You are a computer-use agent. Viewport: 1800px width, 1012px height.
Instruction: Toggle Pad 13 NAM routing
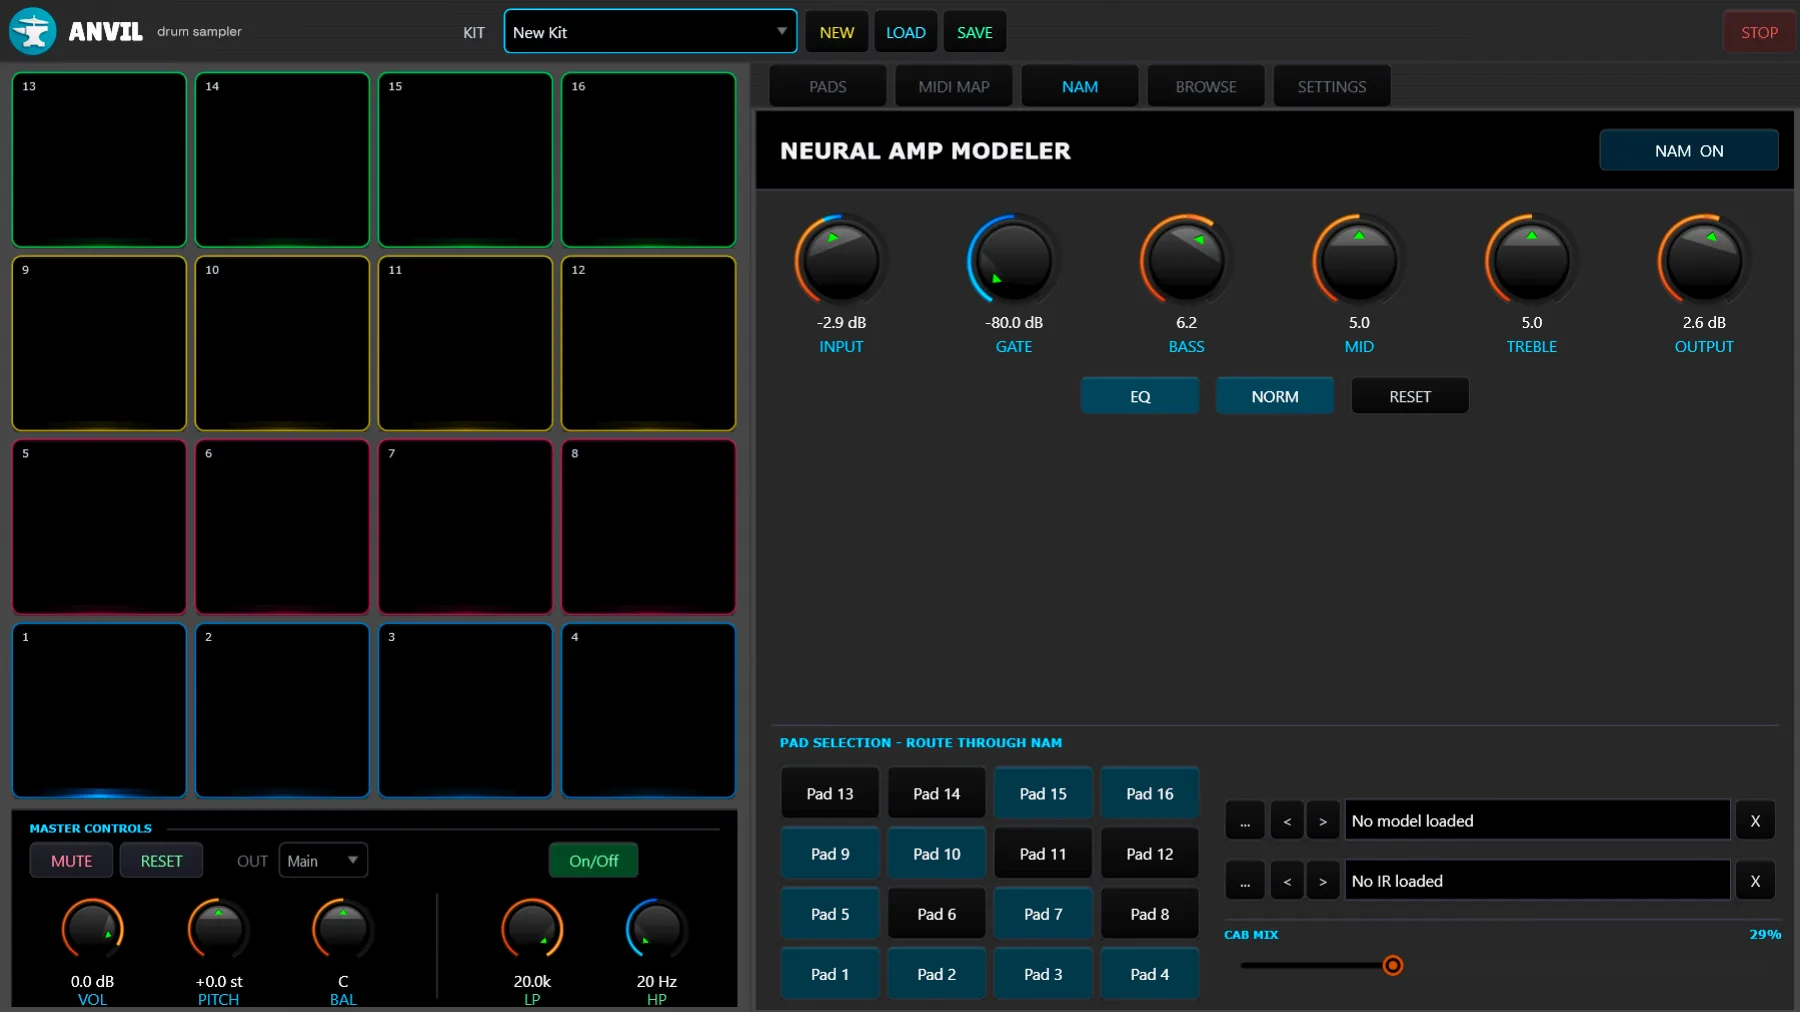click(830, 794)
